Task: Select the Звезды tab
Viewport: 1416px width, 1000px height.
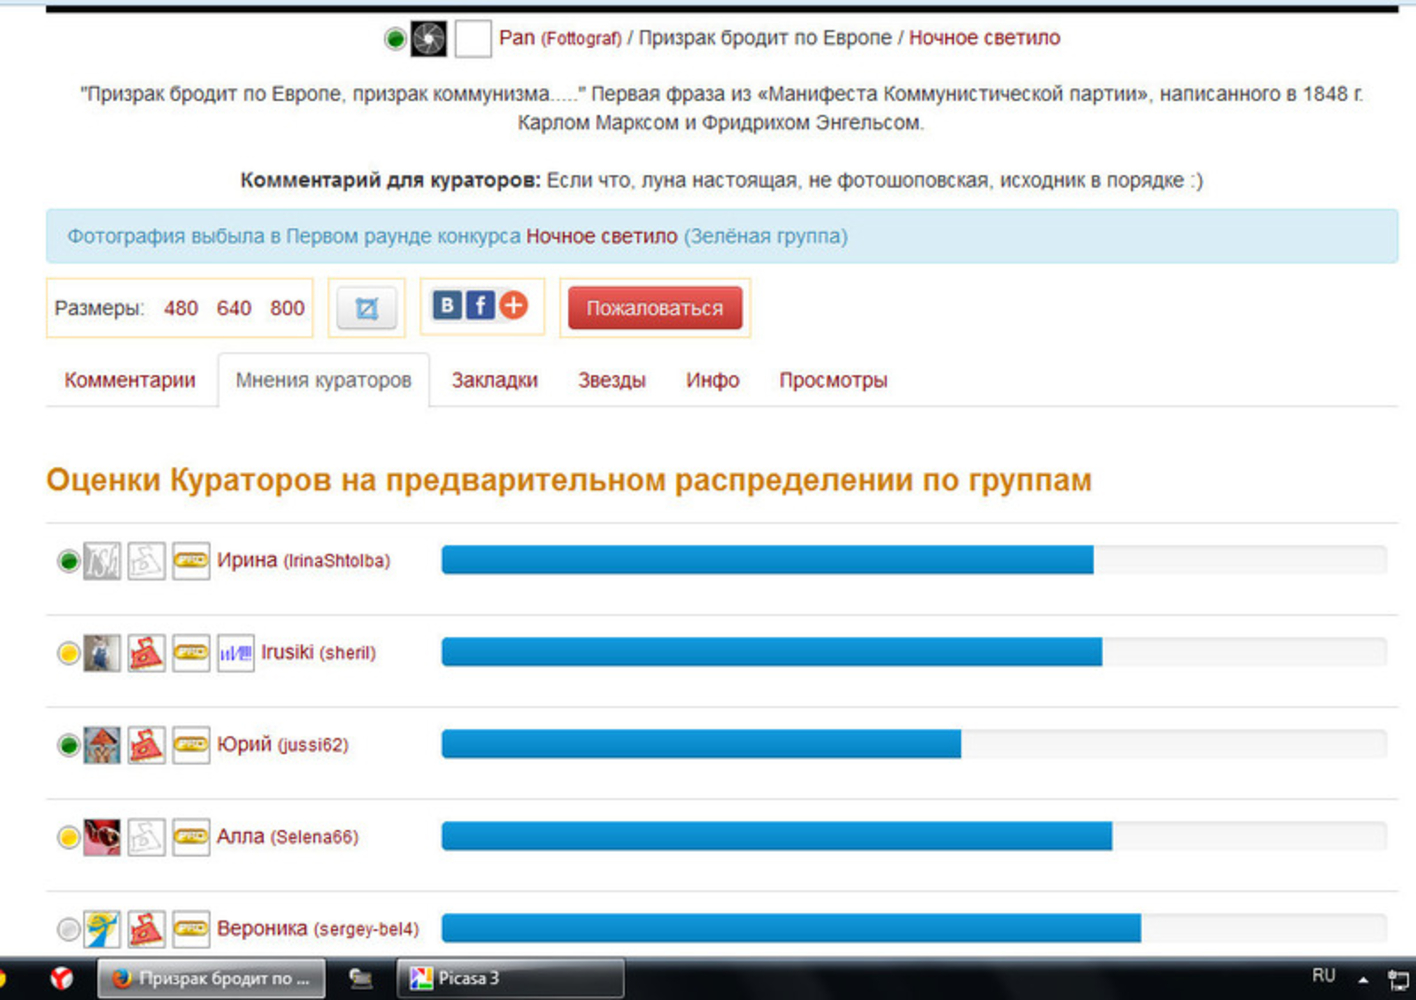Action: [x=611, y=381]
